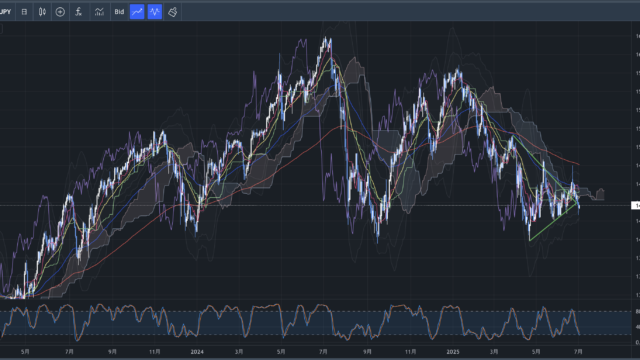Click the 2025 label on time axis

click(453, 351)
